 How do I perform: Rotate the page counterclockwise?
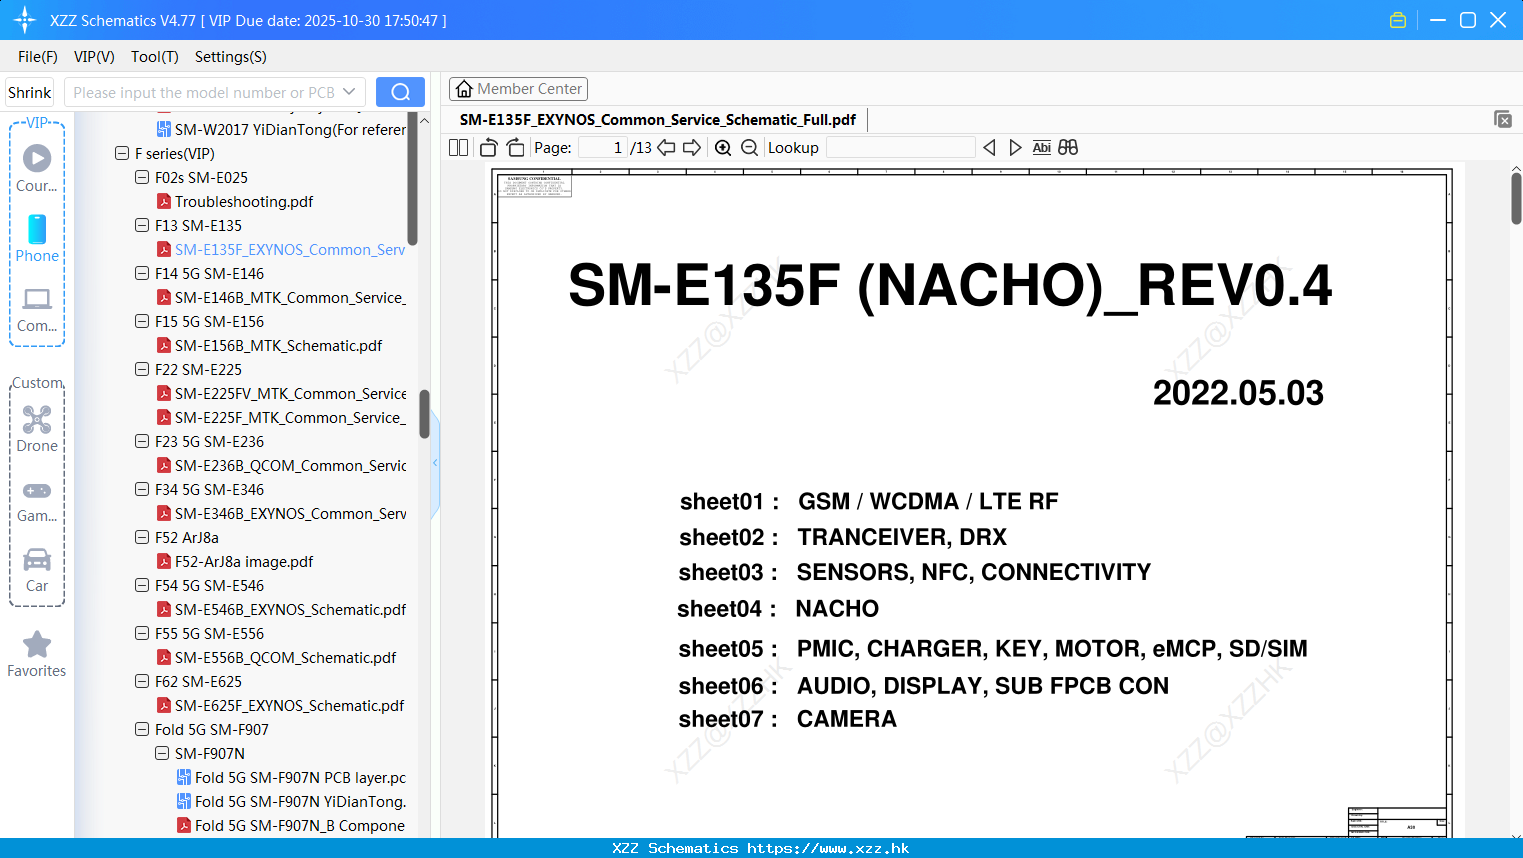pos(489,148)
